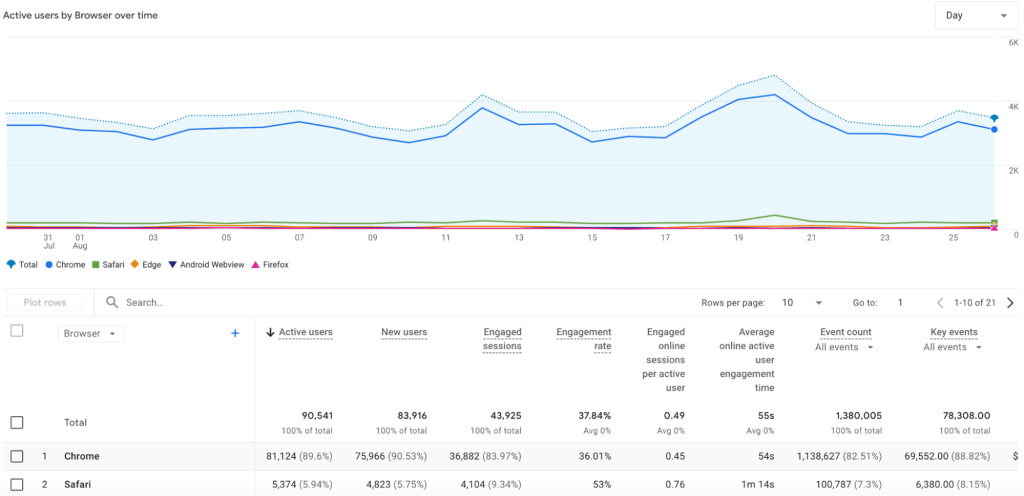Tick the Chrome row checkbox
1024x496 pixels.
[16, 456]
